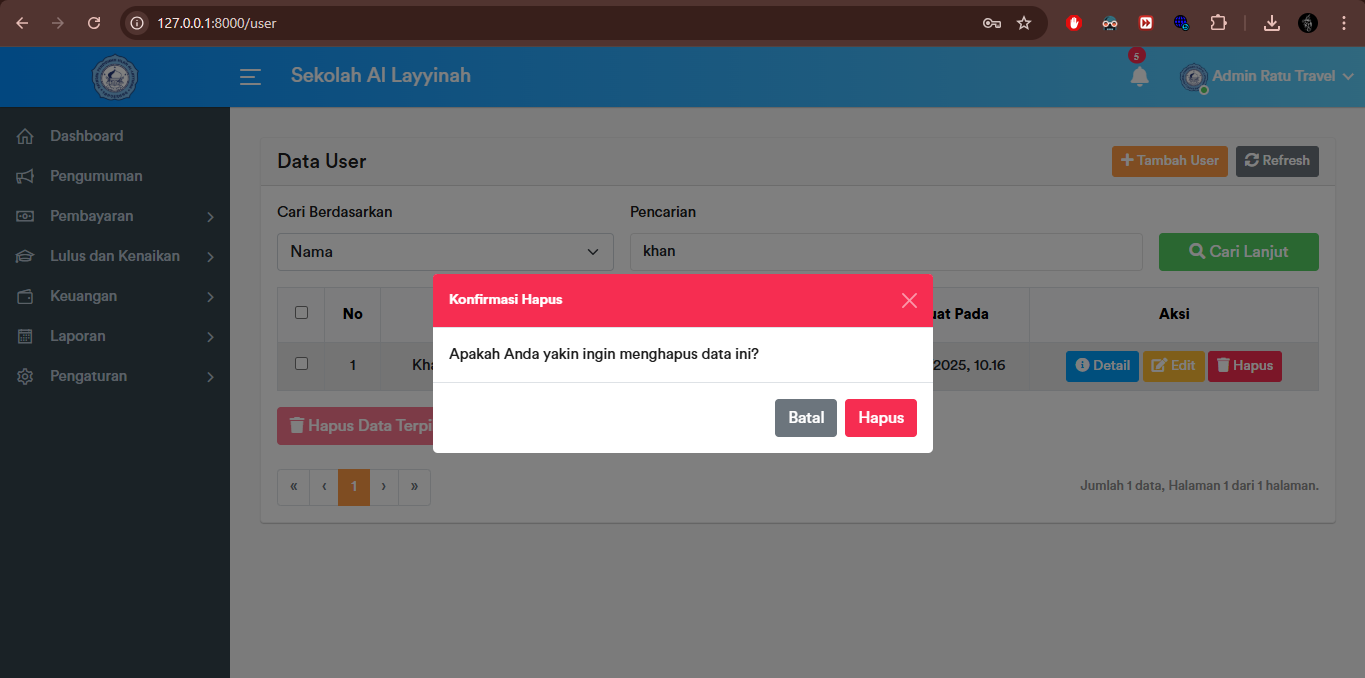Click the Pencarian search input field
This screenshot has width=1365, height=678.
[885, 252]
